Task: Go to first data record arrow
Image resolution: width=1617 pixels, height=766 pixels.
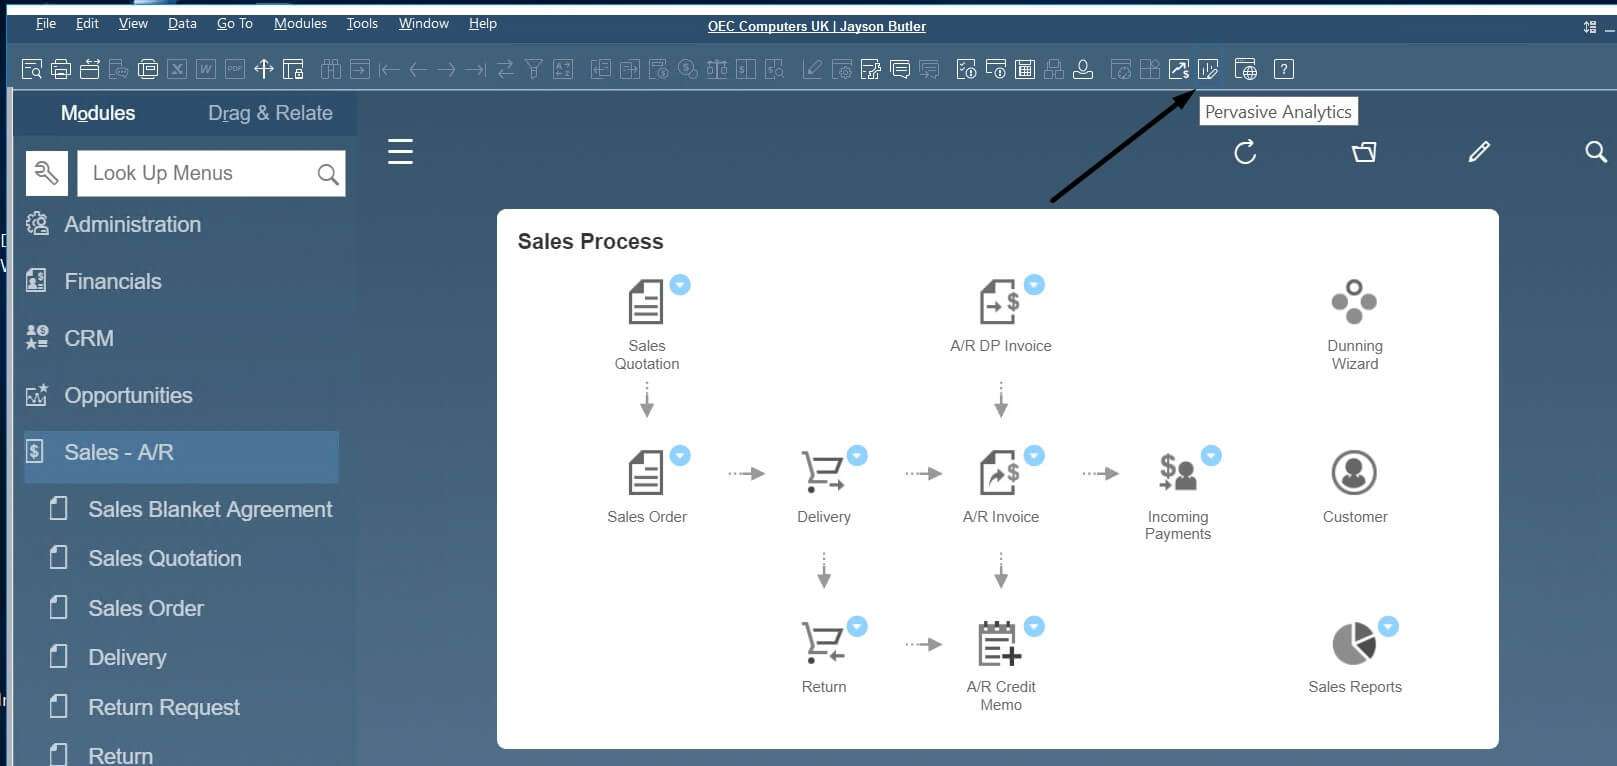Action: coord(389,69)
